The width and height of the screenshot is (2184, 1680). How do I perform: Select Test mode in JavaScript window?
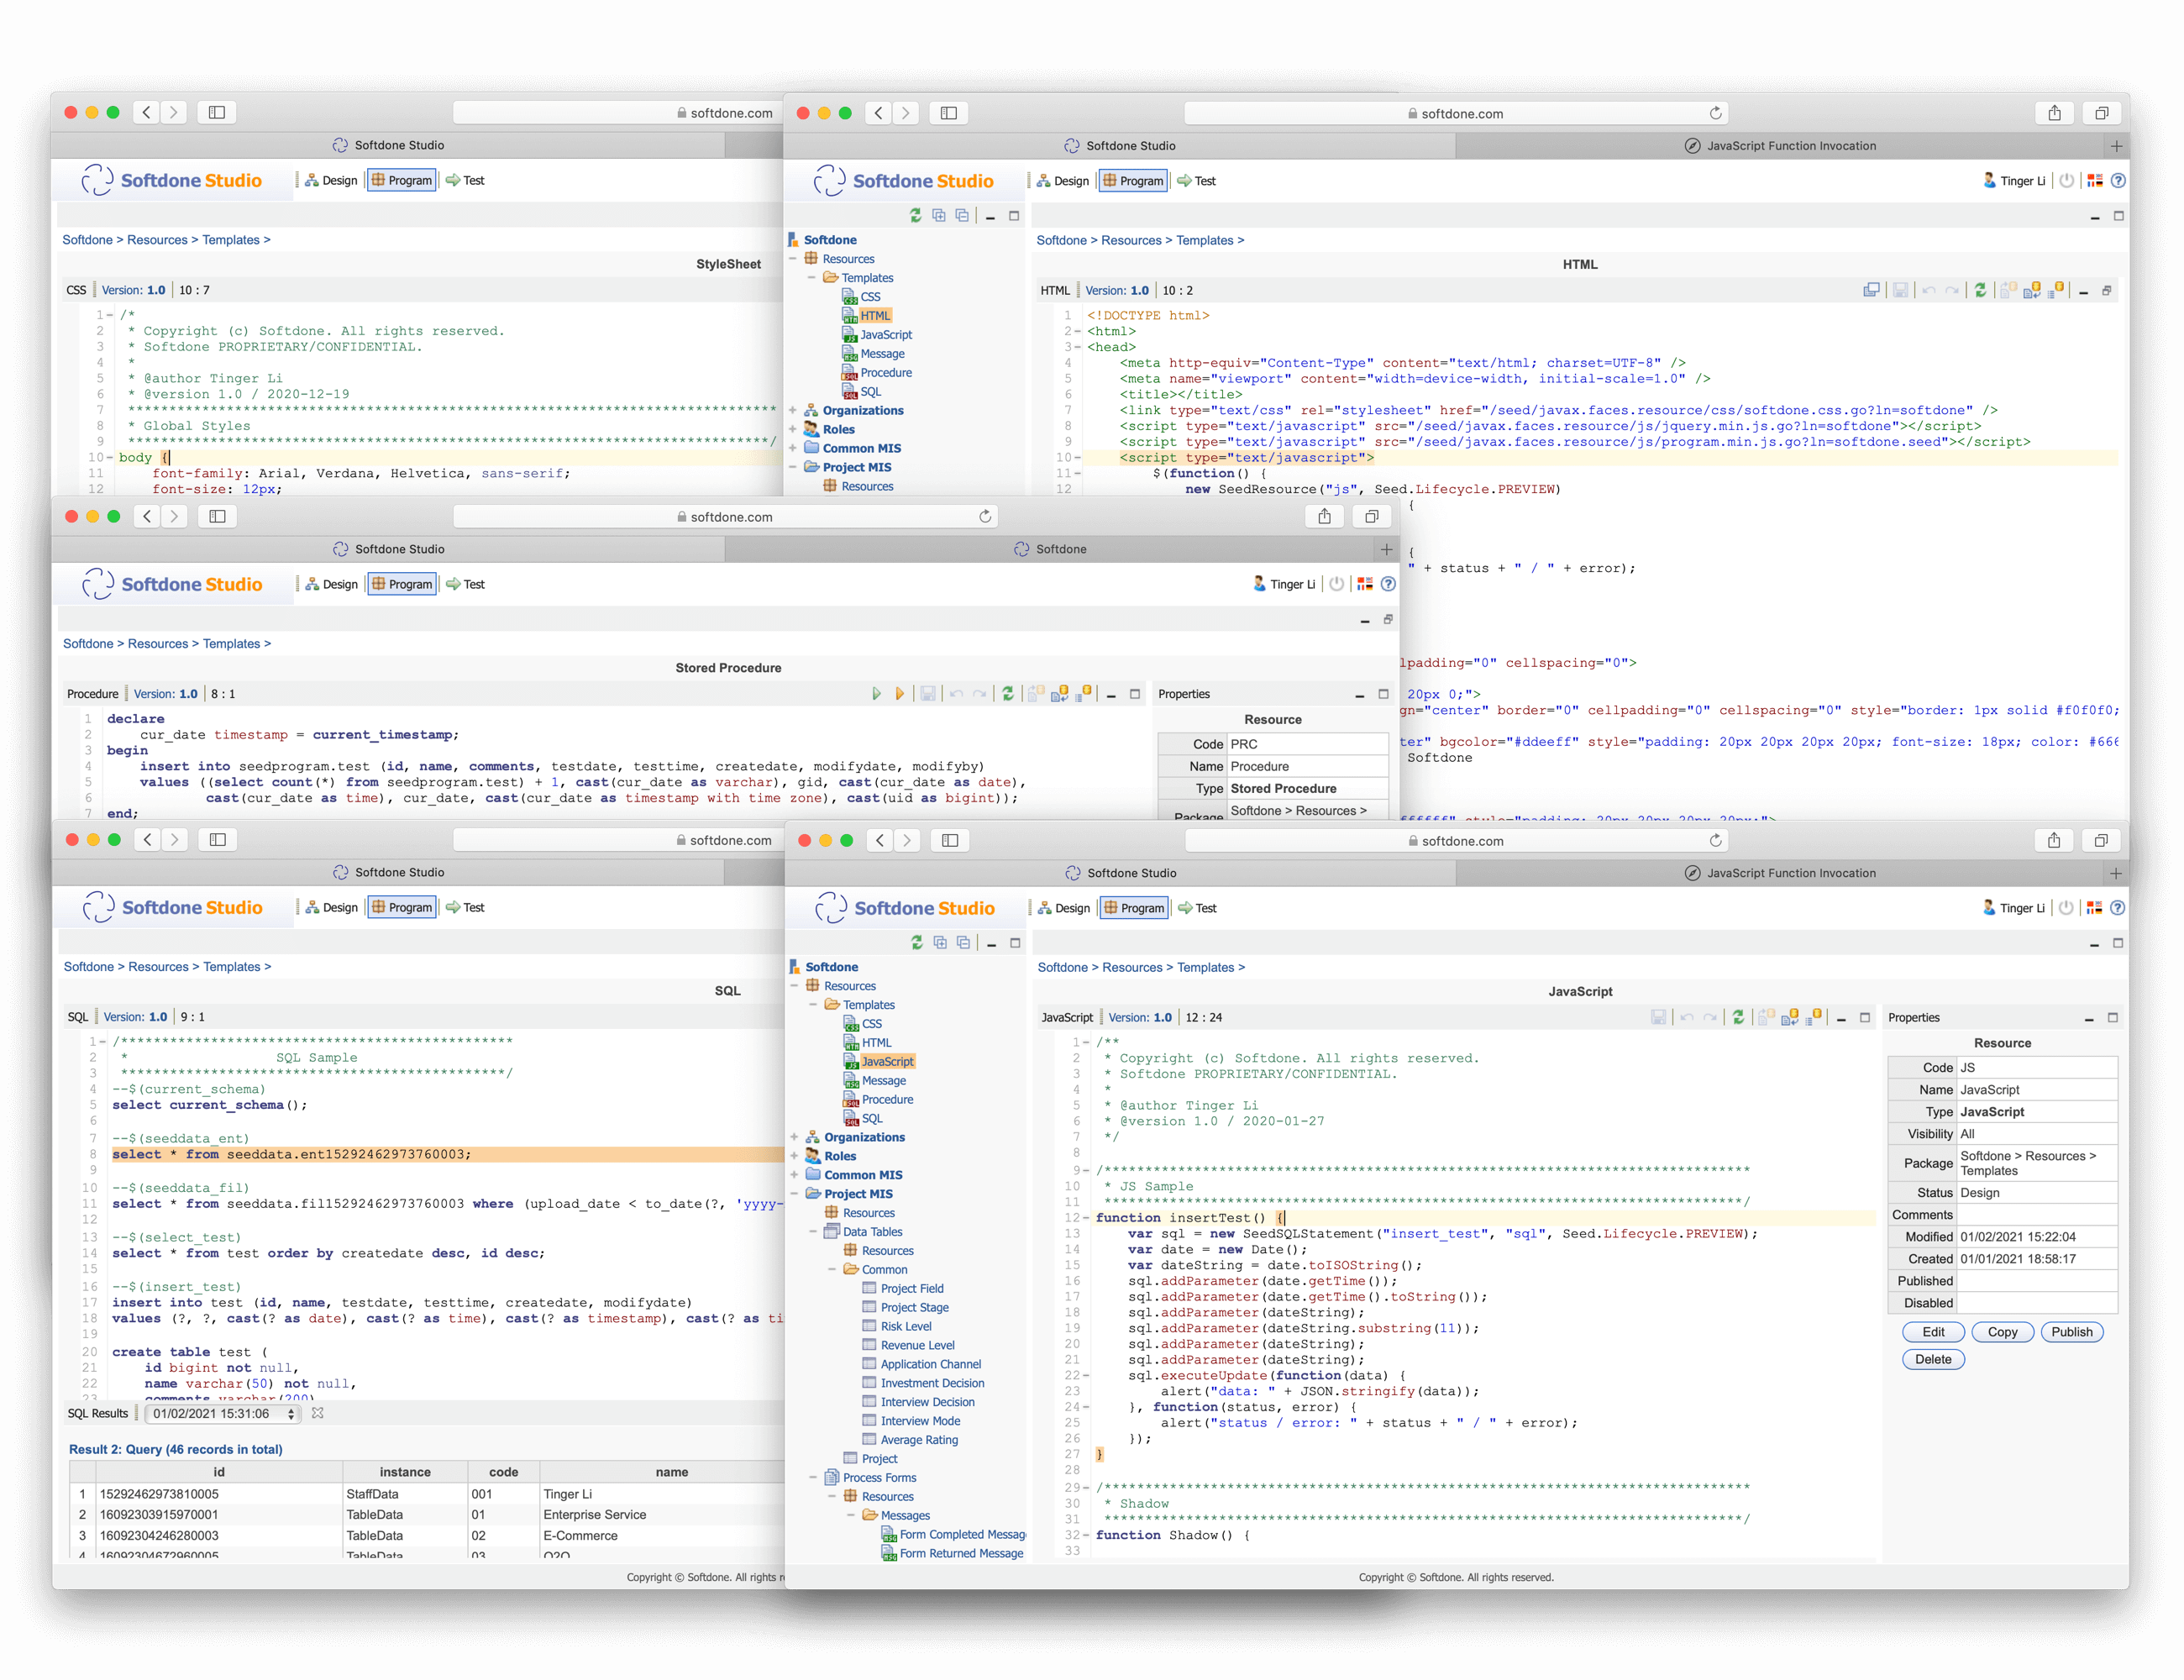click(x=1197, y=908)
